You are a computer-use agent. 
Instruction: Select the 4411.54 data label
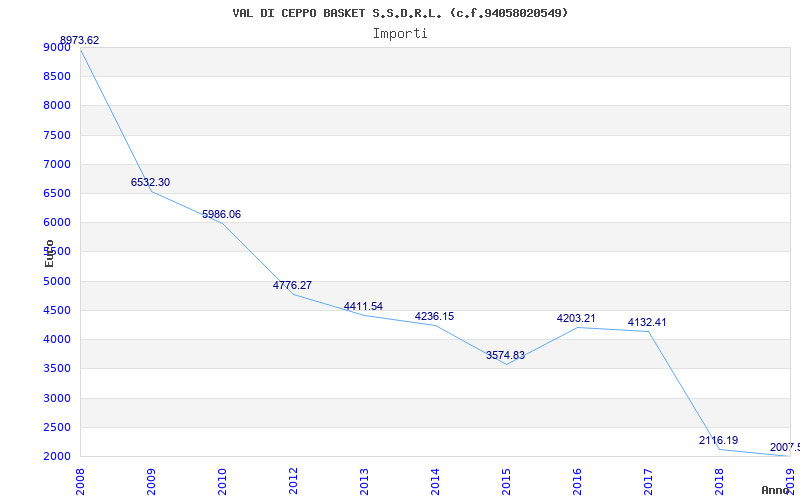coord(363,306)
